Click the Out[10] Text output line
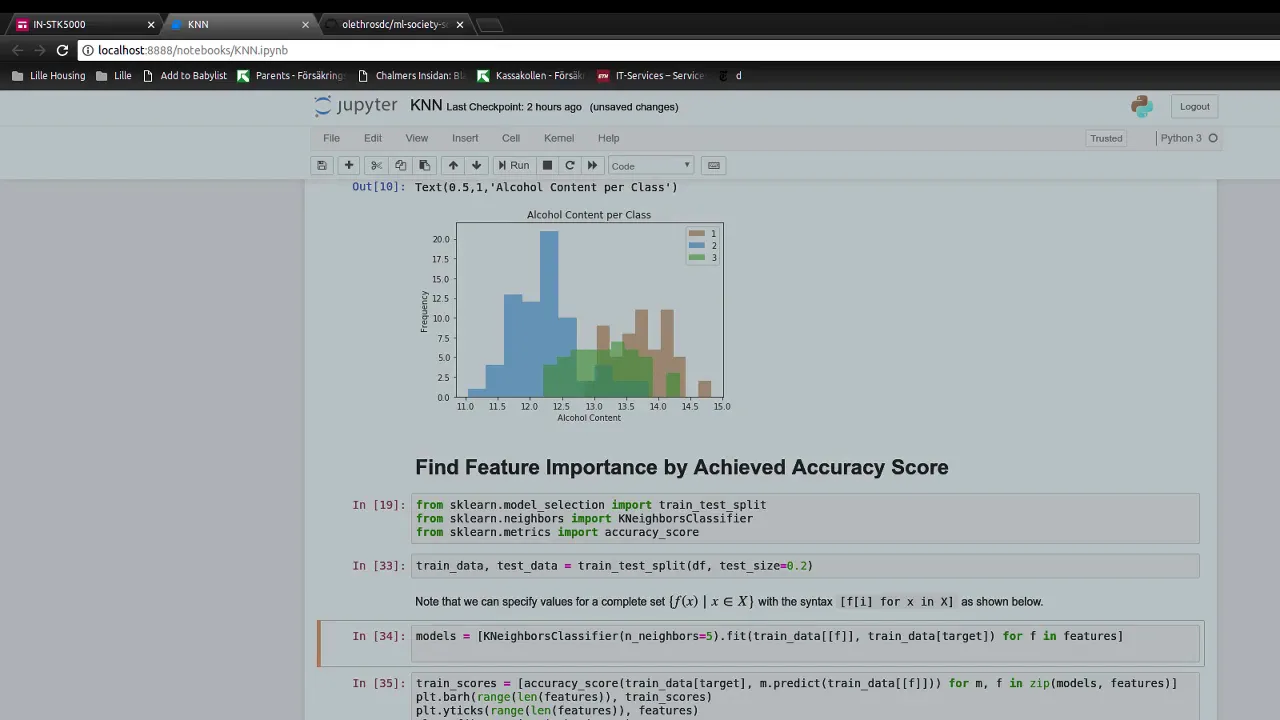This screenshot has height=720, width=1280. tap(546, 187)
